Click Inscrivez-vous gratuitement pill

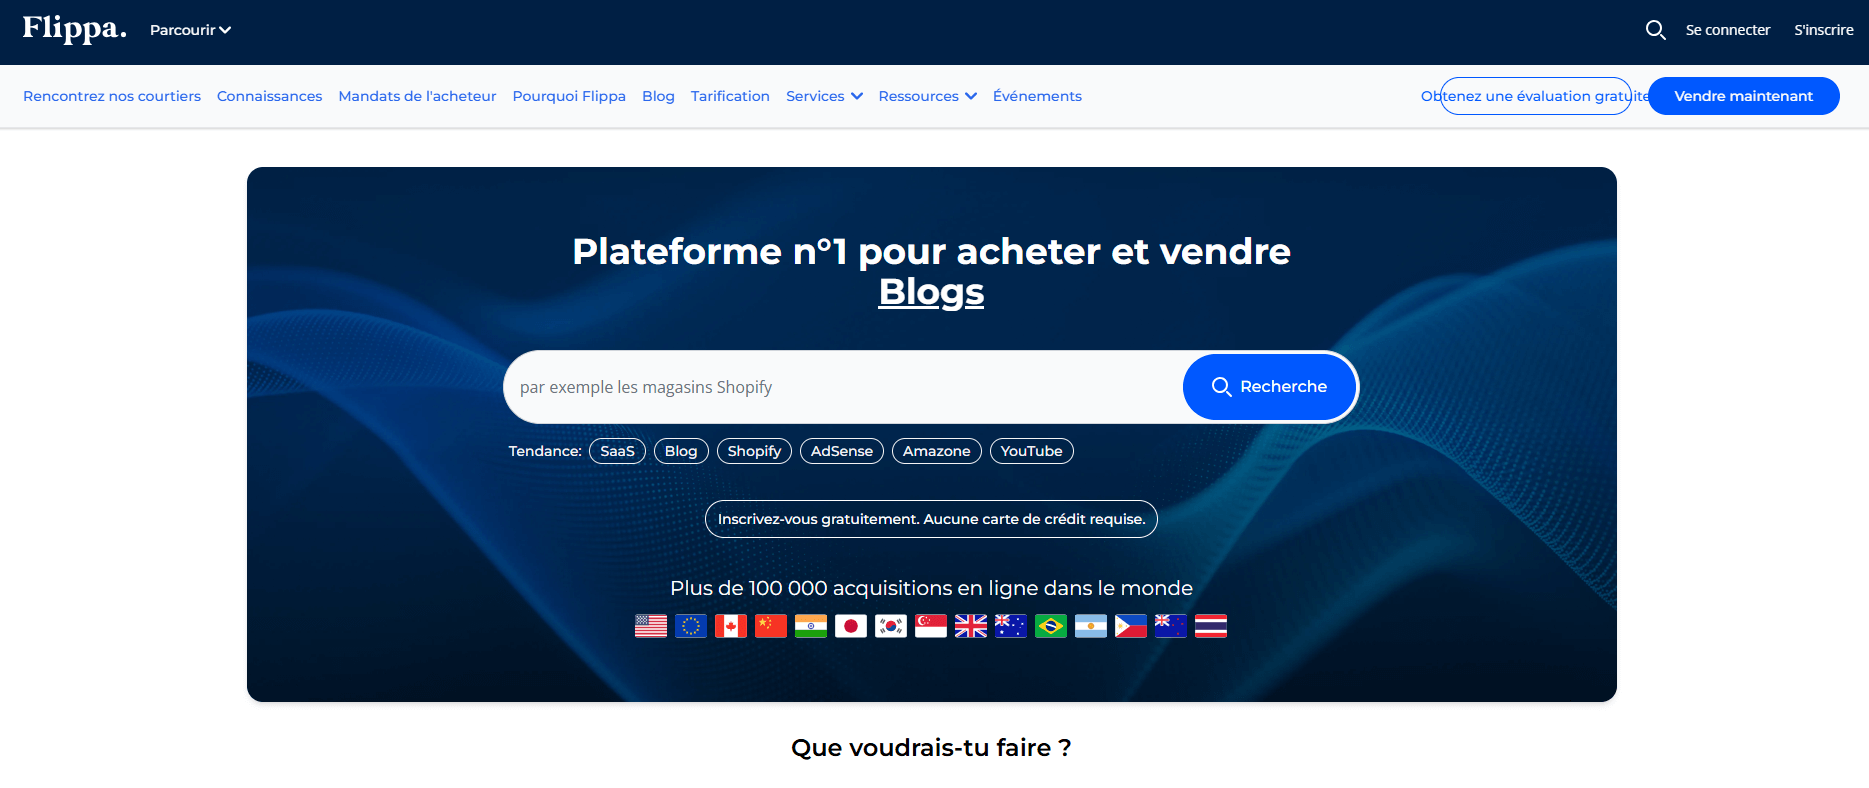point(931,519)
